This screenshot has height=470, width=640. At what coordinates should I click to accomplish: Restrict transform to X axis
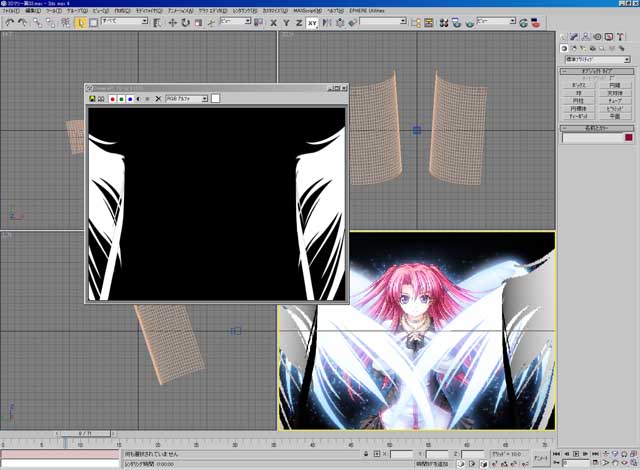point(273,23)
